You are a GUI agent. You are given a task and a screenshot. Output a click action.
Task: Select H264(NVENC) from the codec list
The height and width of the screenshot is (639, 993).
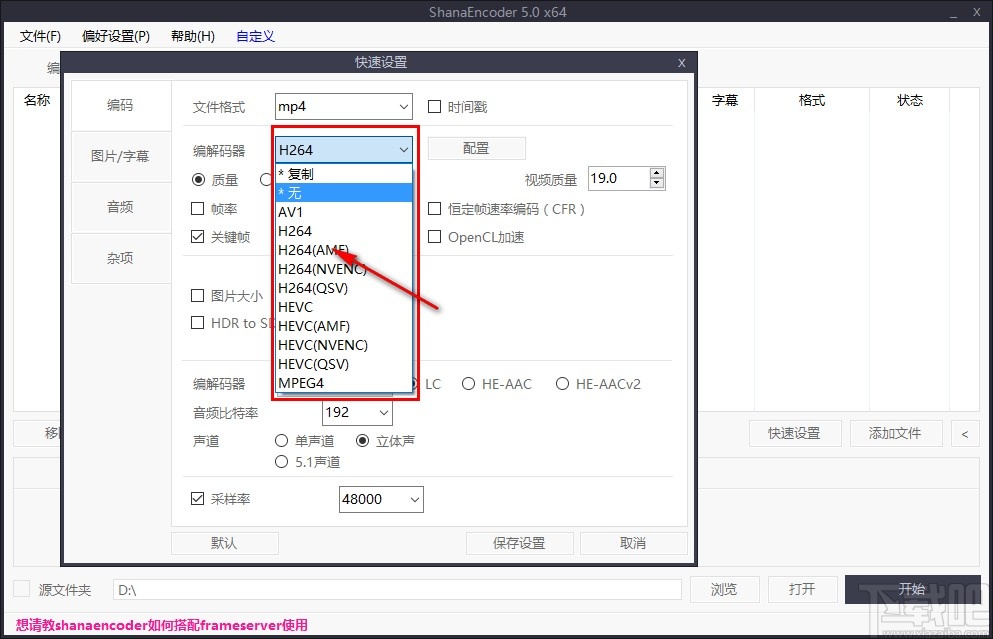[x=344, y=269]
